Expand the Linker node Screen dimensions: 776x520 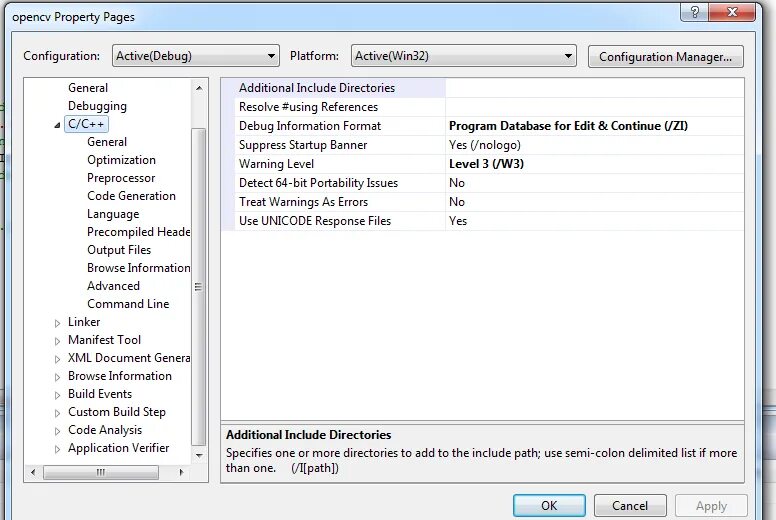tap(57, 323)
